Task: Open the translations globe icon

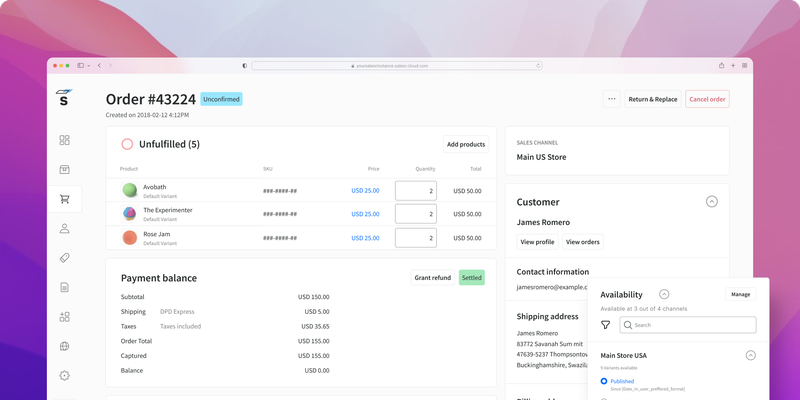Action: pos(64,346)
